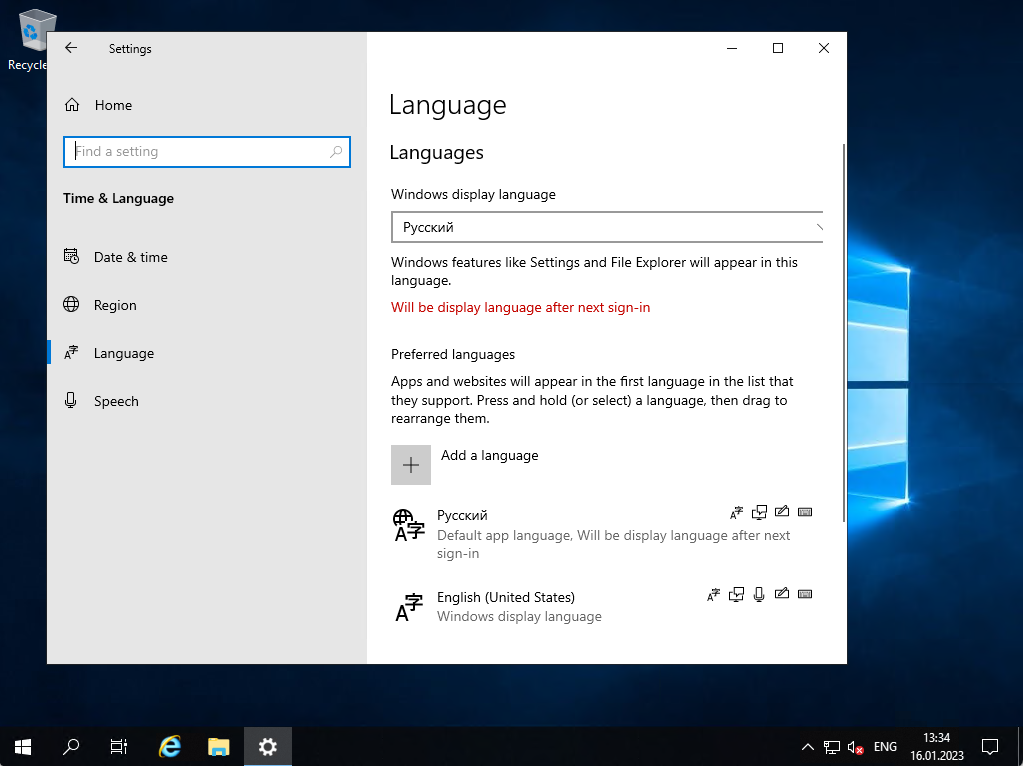Open Region settings using the globe icon
The width and height of the screenshot is (1023, 766).
72,305
